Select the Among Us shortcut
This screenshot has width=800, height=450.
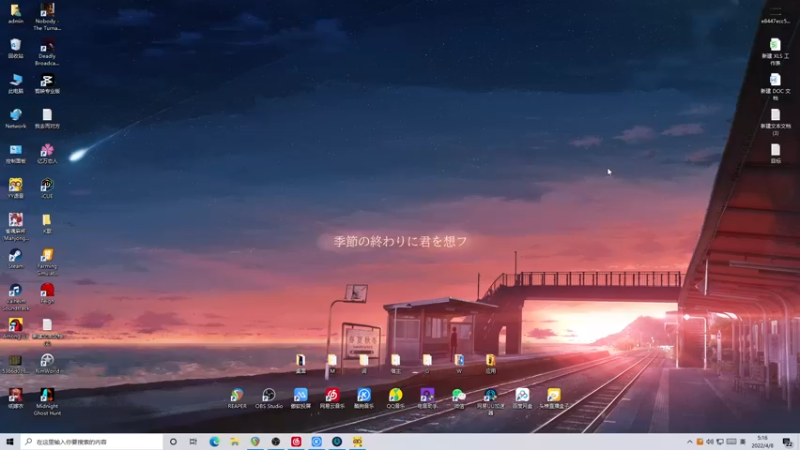[15, 328]
